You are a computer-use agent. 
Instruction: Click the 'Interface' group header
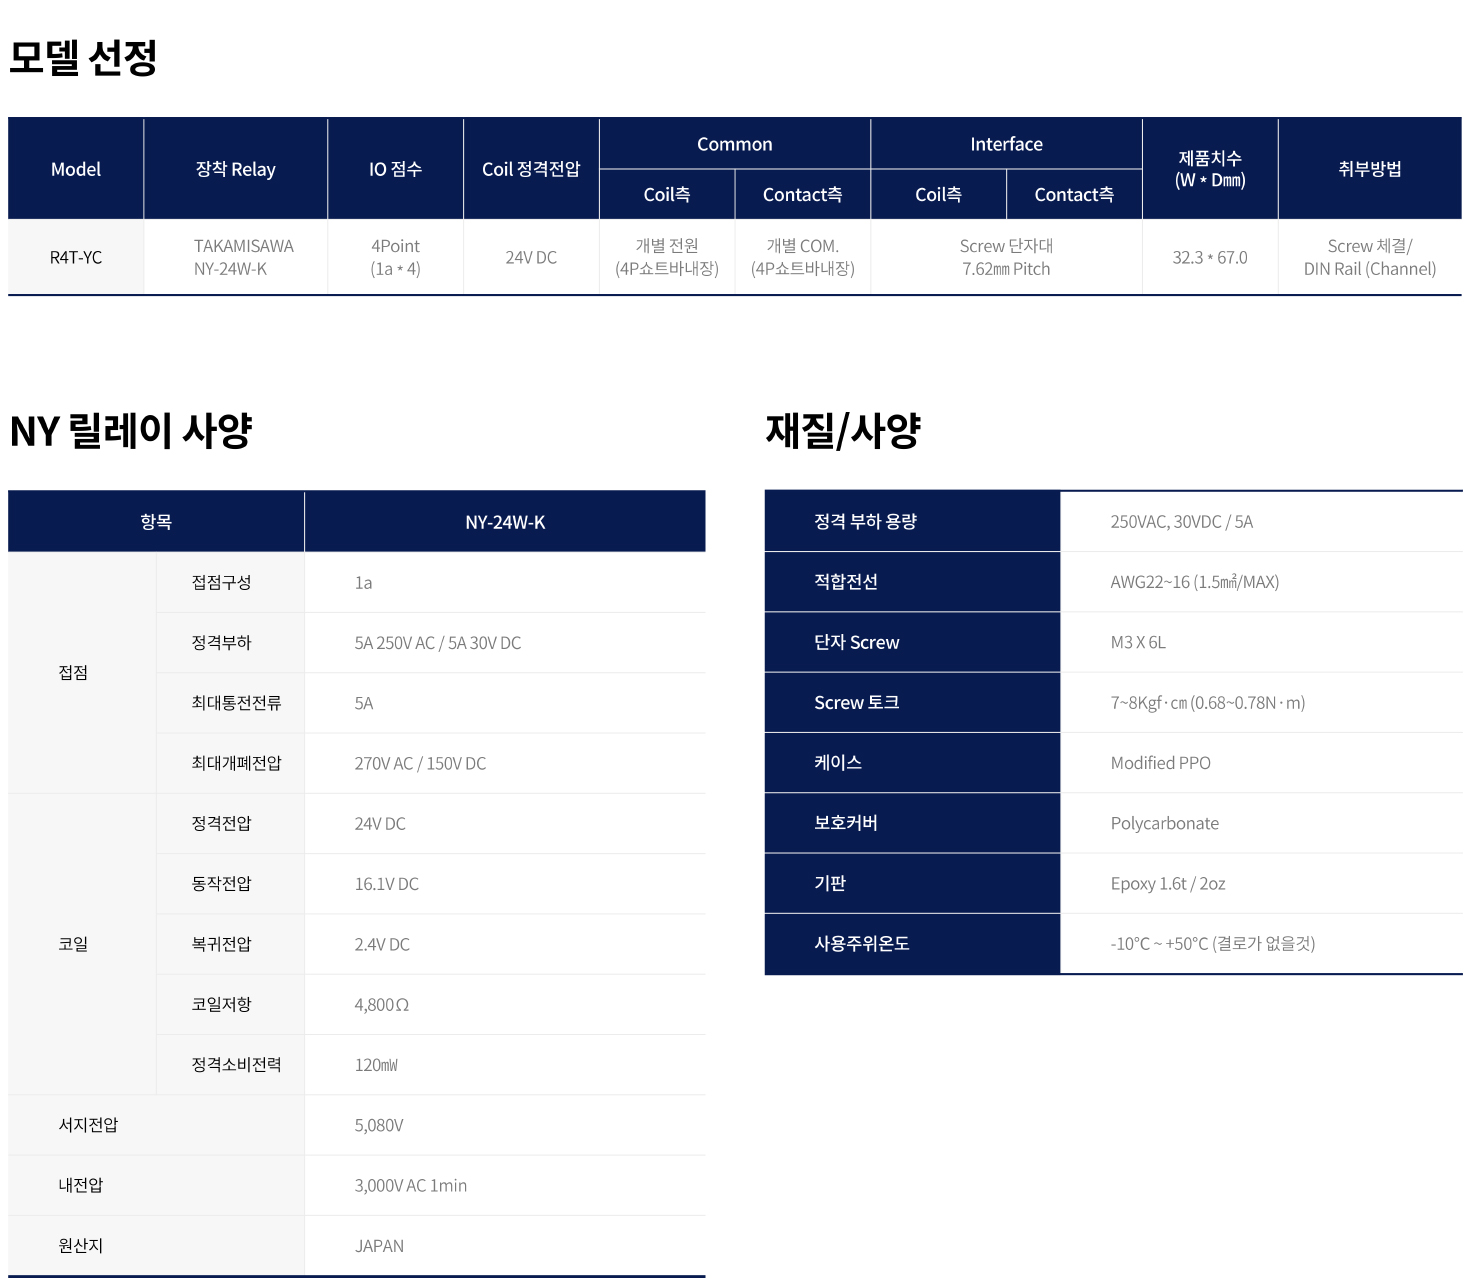[x=1007, y=144]
